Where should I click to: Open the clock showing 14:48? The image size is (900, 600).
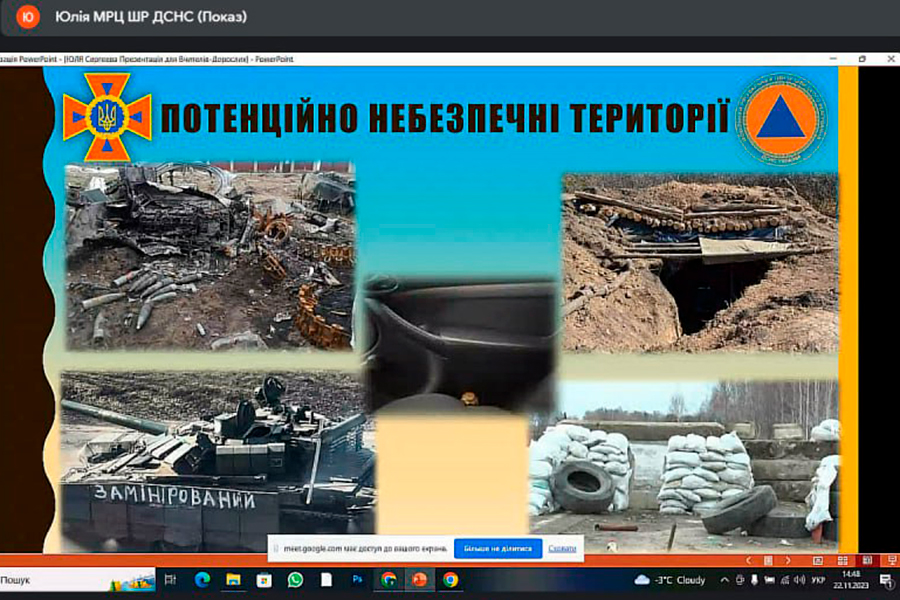click(x=851, y=580)
